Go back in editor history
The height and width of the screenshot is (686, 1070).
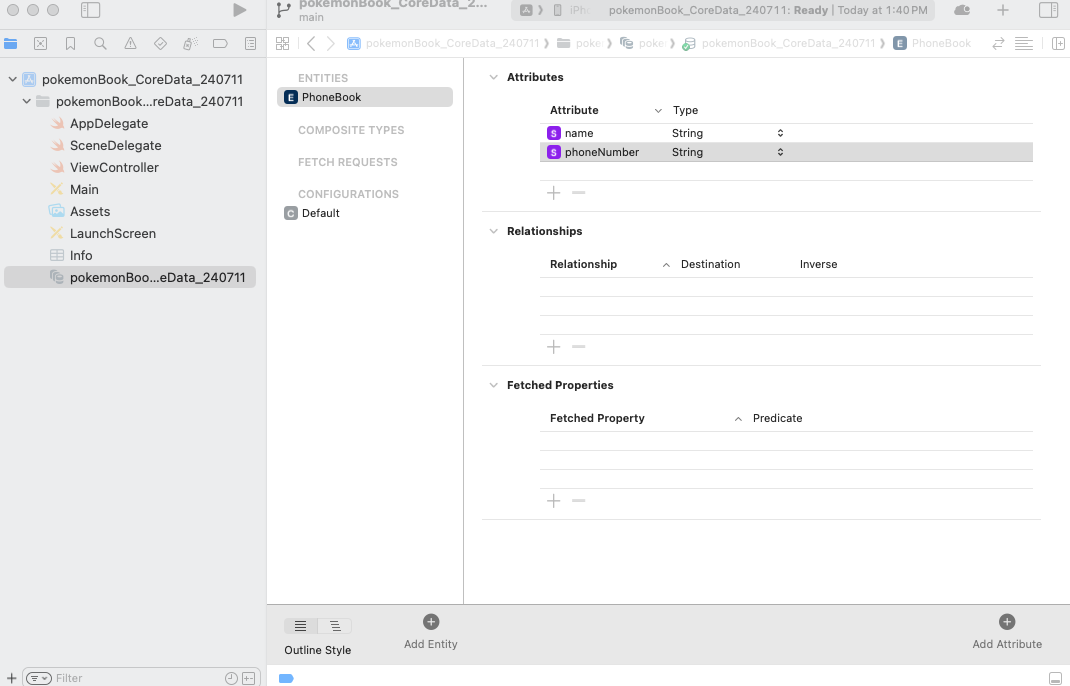[x=311, y=44]
